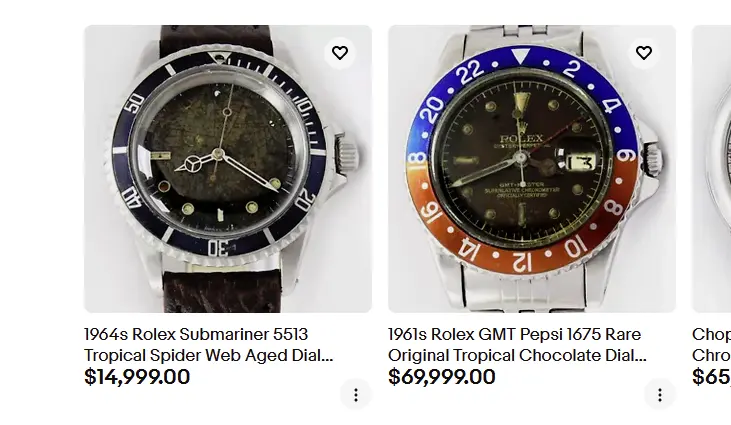The height and width of the screenshot is (425, 731).
Task: Toggle the heart on GMT Pepsi 1675 listing
Action: [x=644, y=53]
